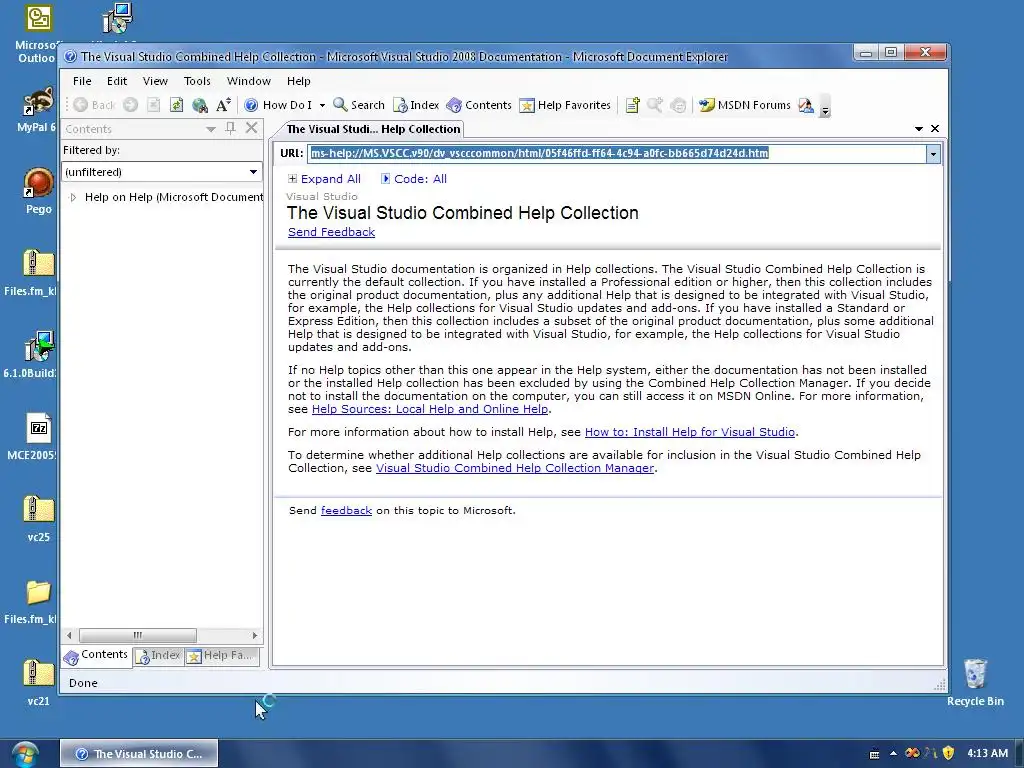Open Help Favorites from the toolbar

[x=565, y=105]
